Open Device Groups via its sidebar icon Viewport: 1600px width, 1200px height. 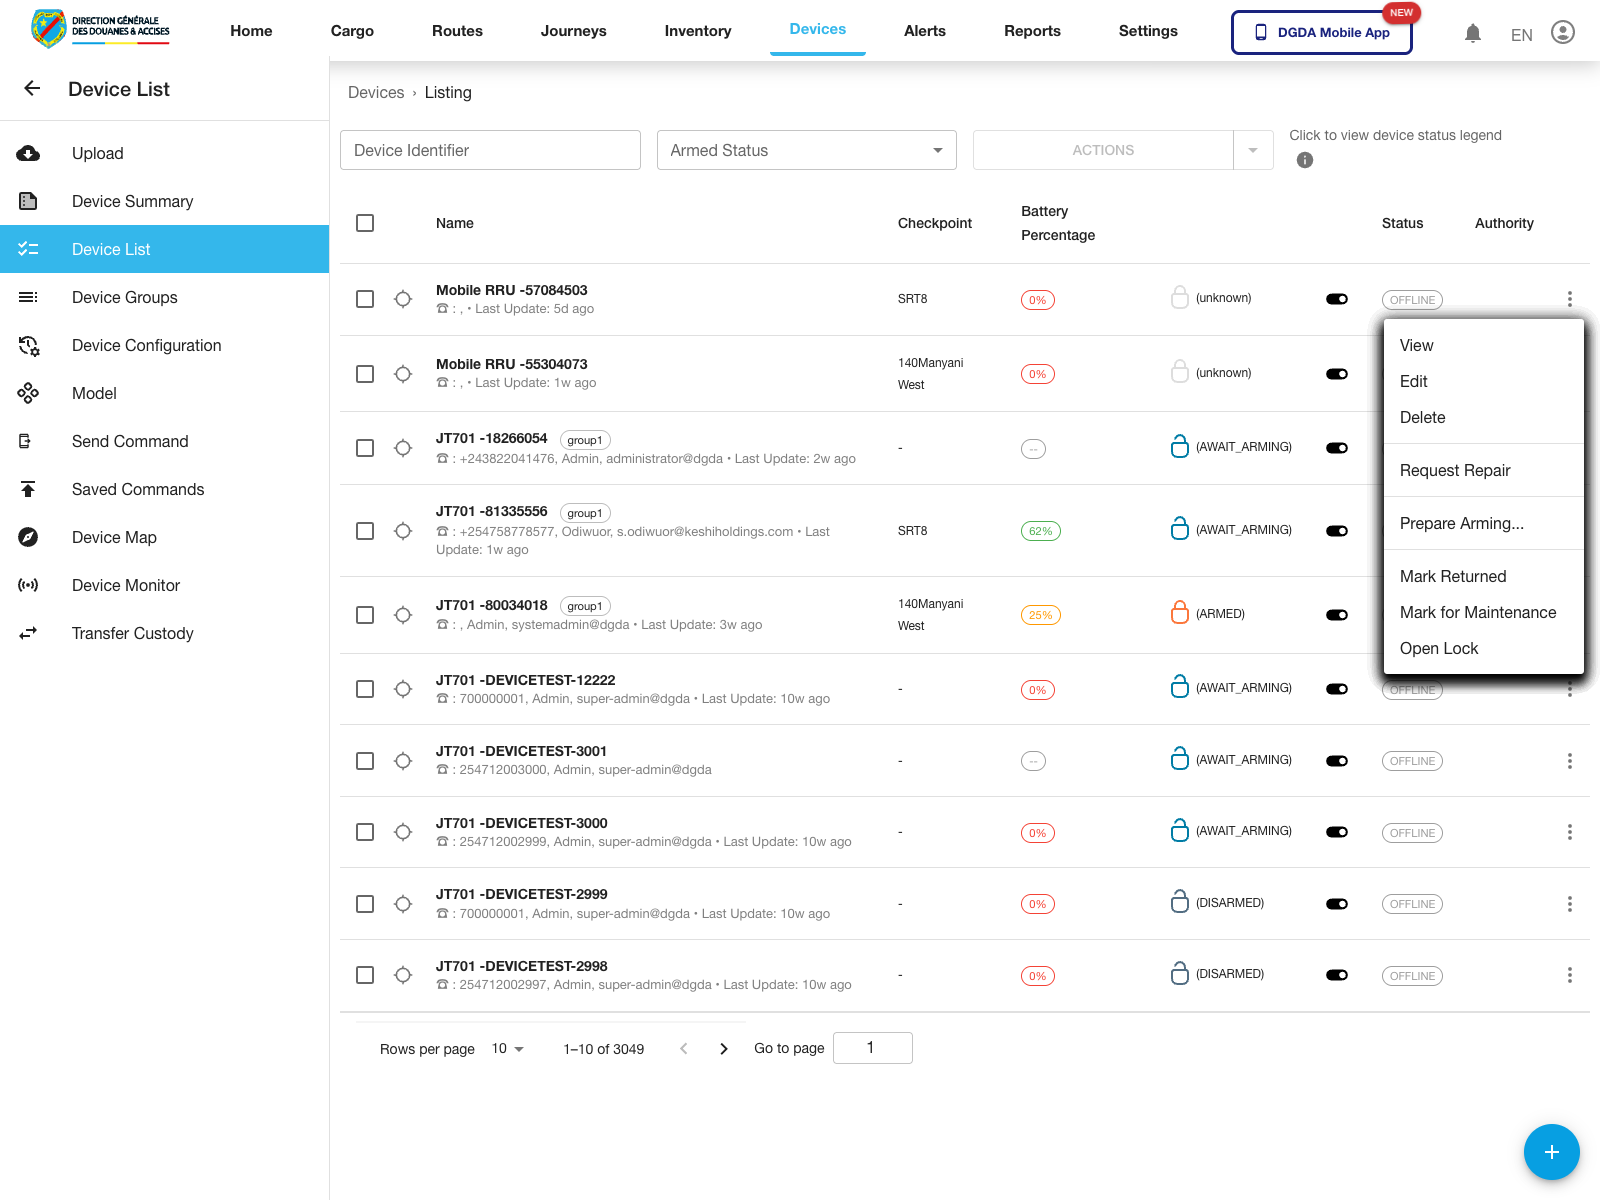pyautogui.click(x=29, y=297)
